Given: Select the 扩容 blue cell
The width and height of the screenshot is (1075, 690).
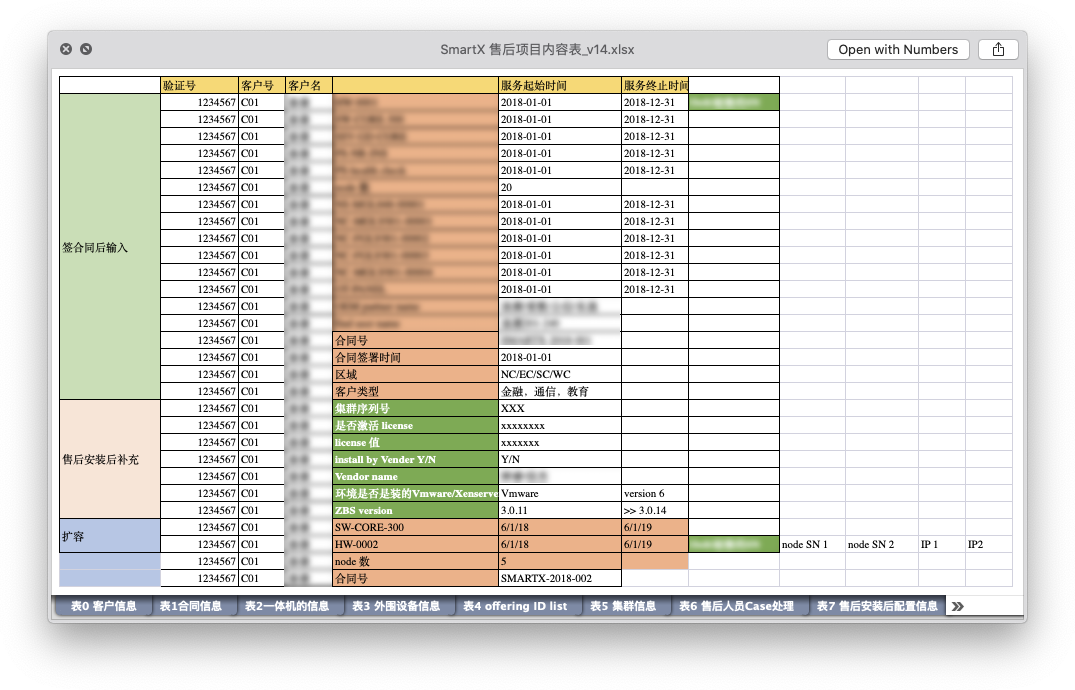Looking at the screenshot, I should point(110,536).
